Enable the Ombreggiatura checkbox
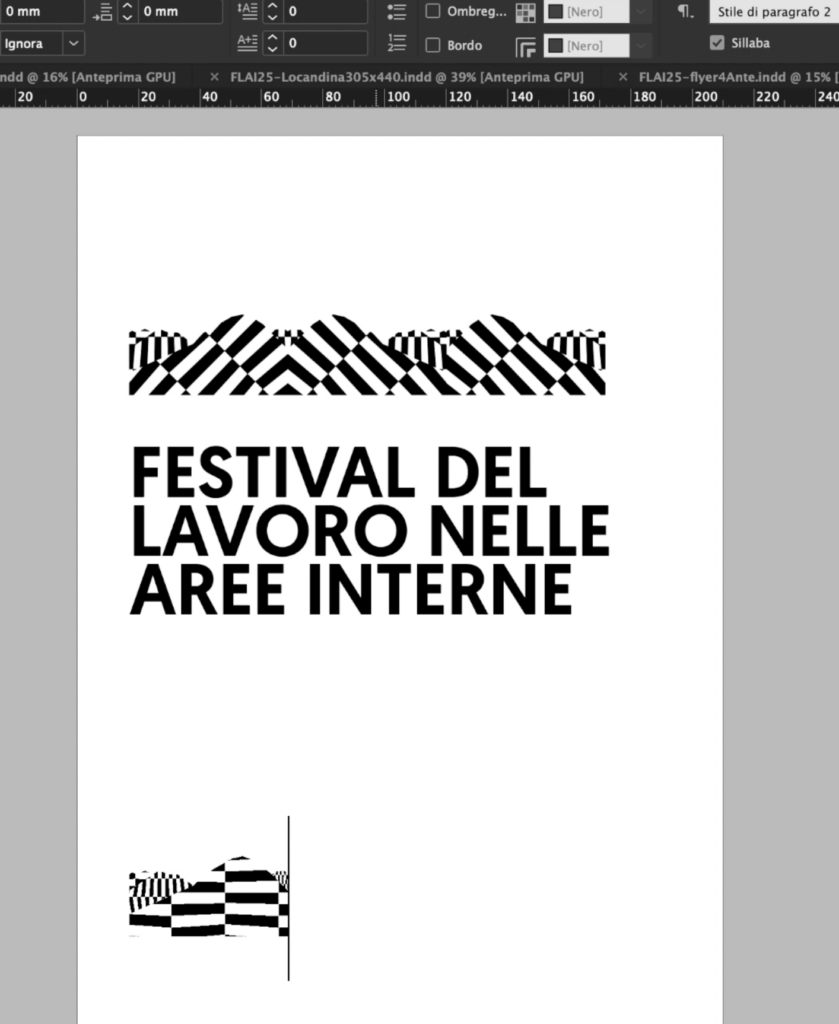Image resolution: width=839 pixels, height=1024 pixels. click(x=433, y=11)
